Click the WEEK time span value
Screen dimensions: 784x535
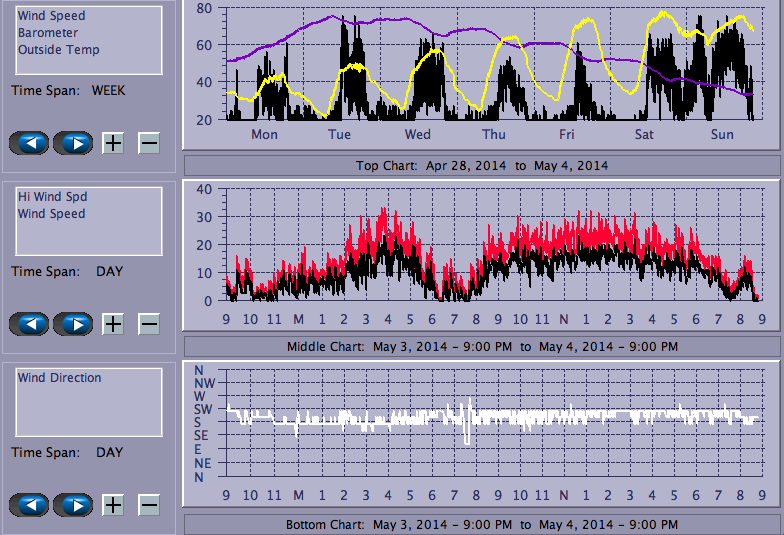click(108, 90)
